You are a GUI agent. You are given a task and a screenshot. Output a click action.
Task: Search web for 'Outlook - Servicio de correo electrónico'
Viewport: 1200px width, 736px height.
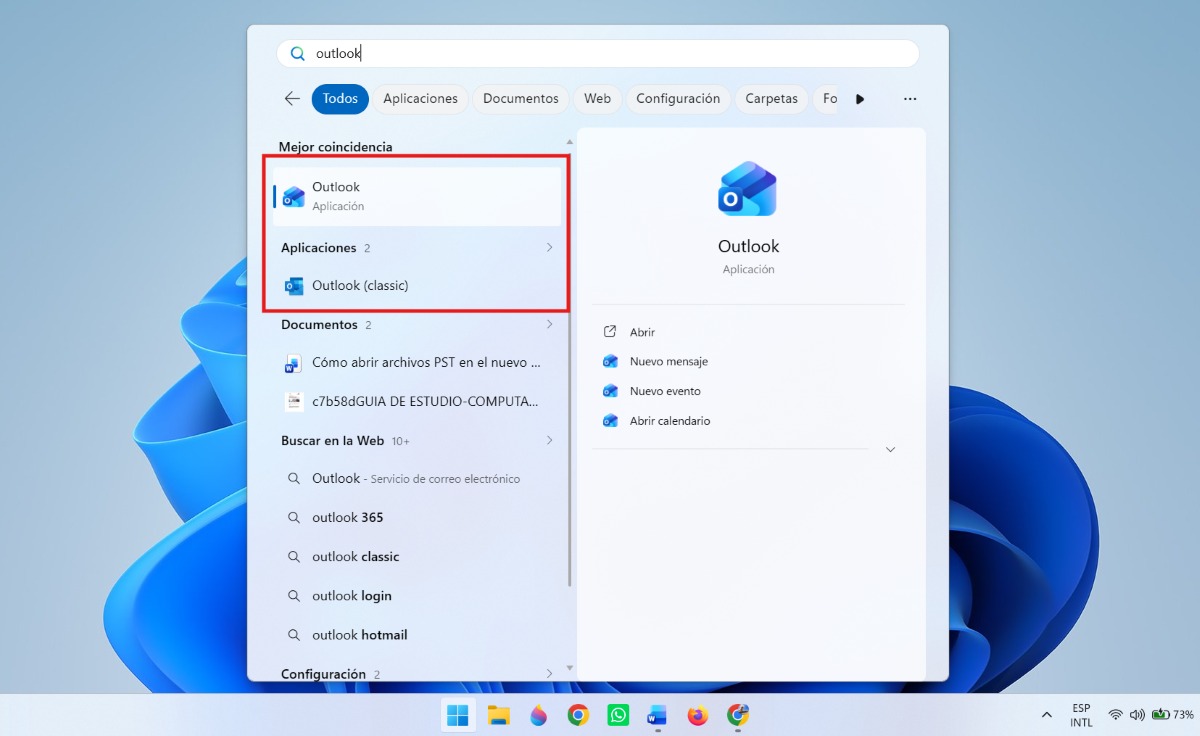coord(418,479)
